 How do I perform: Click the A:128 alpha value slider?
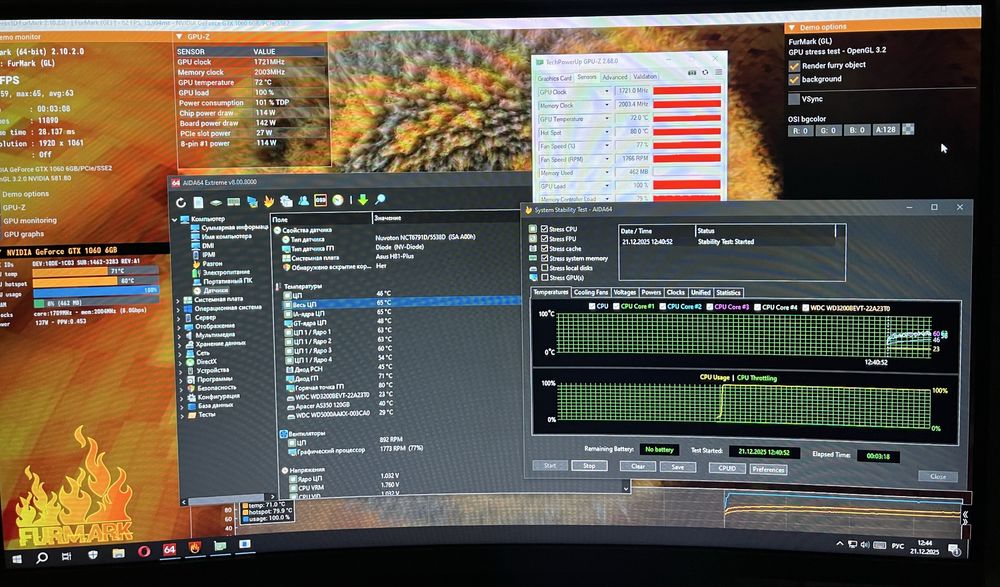[x=886, y=130]
